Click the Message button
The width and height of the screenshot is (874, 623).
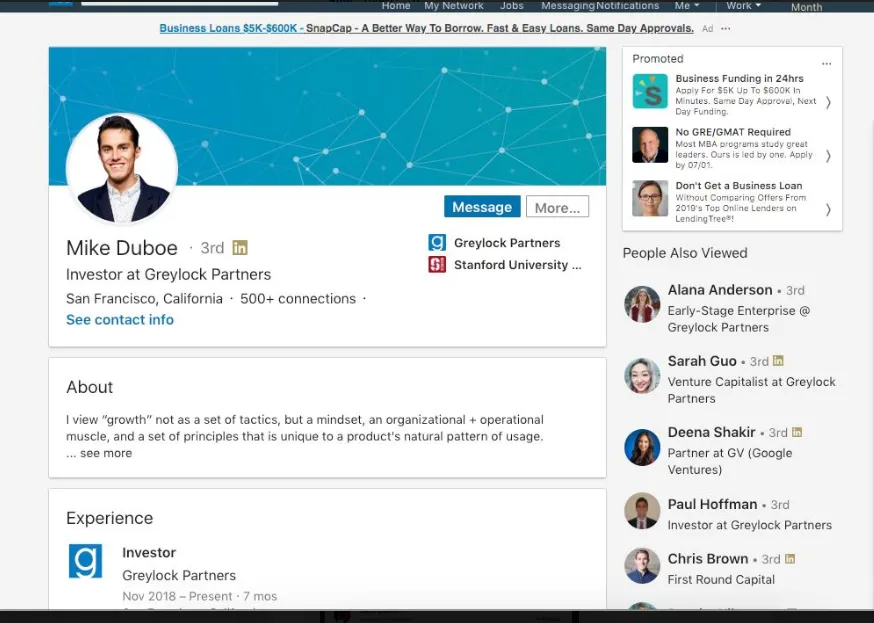tap(482, 207)
